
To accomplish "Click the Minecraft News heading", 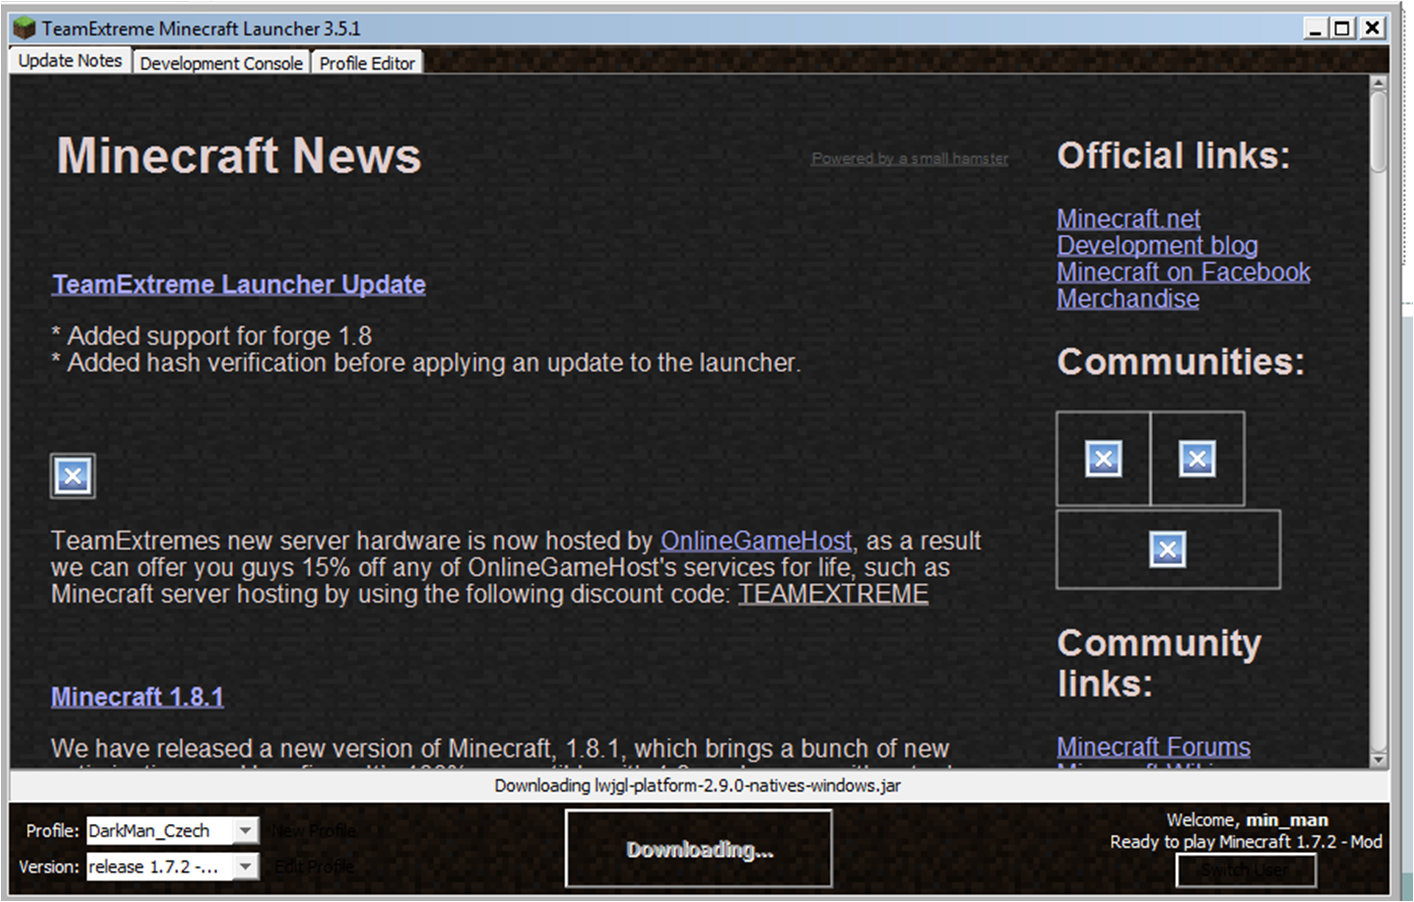I will tap(239, 156).
